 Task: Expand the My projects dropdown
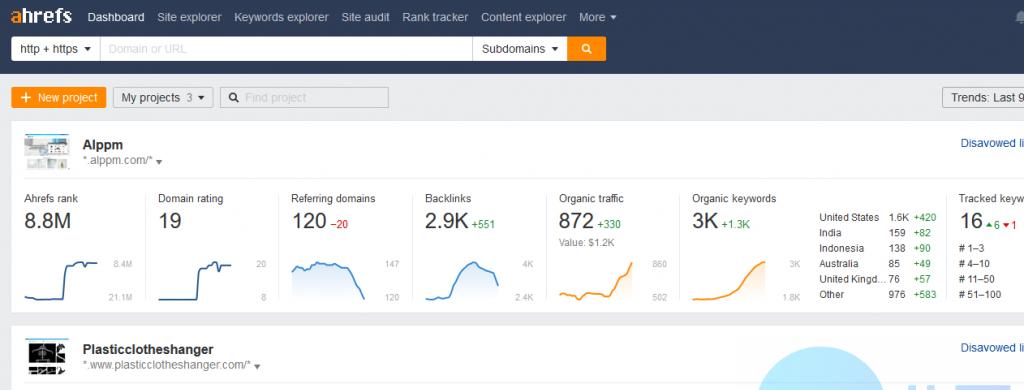[x=163, y=97]
